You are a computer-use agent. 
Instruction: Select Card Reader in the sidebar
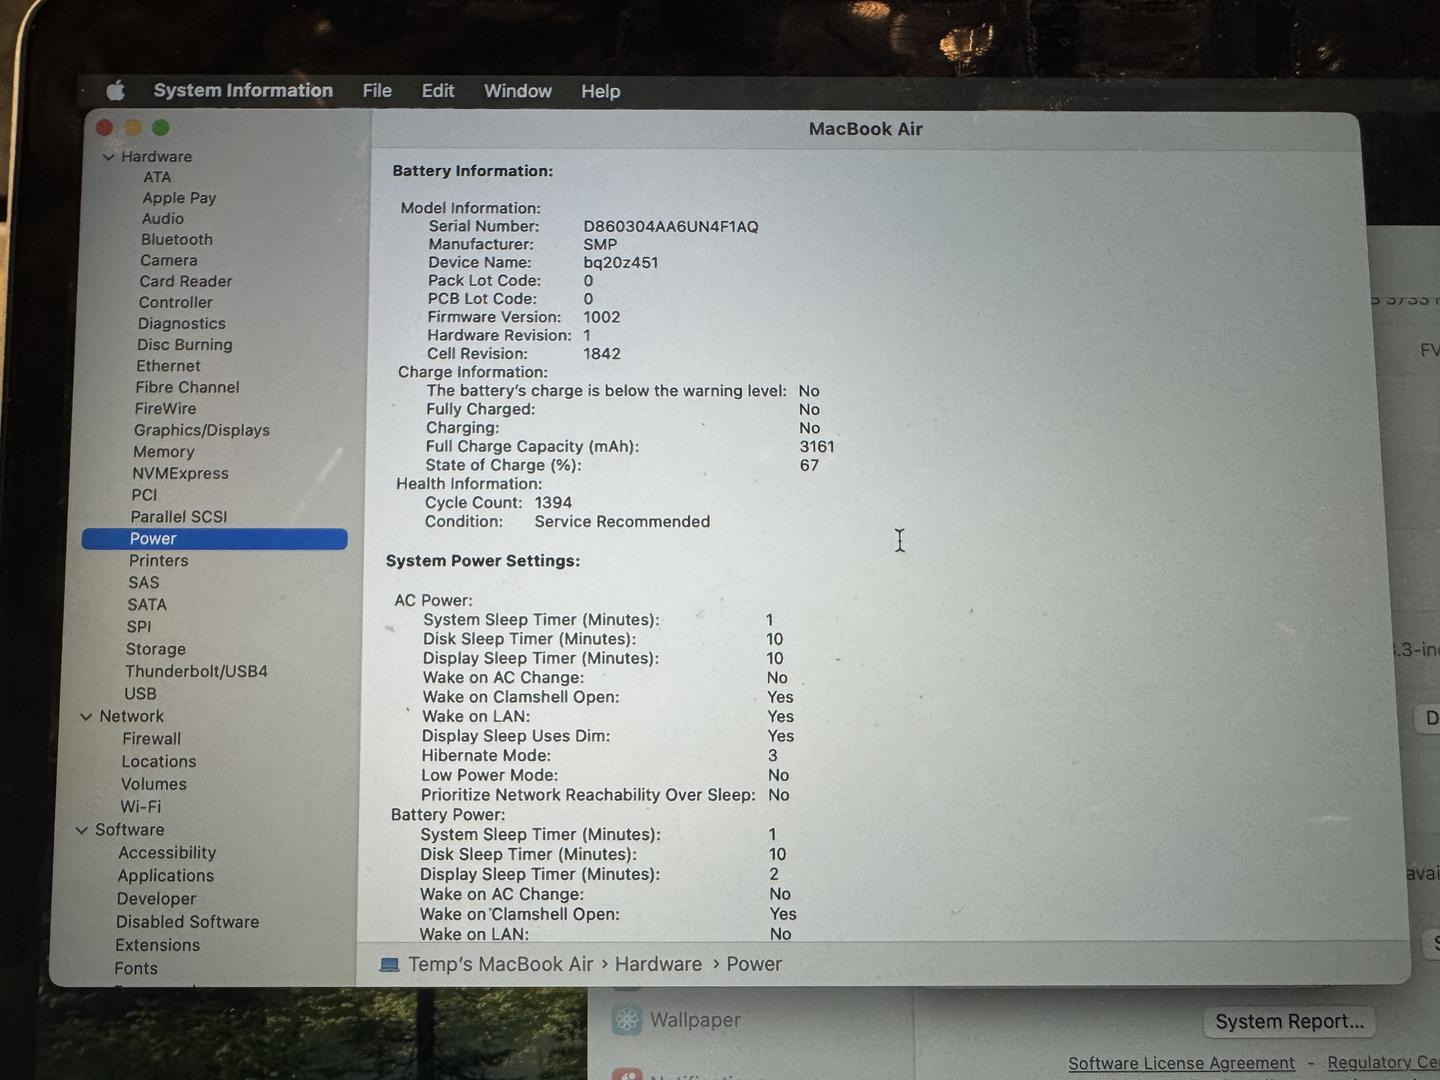pyautogui.click(x=186, y=282)
